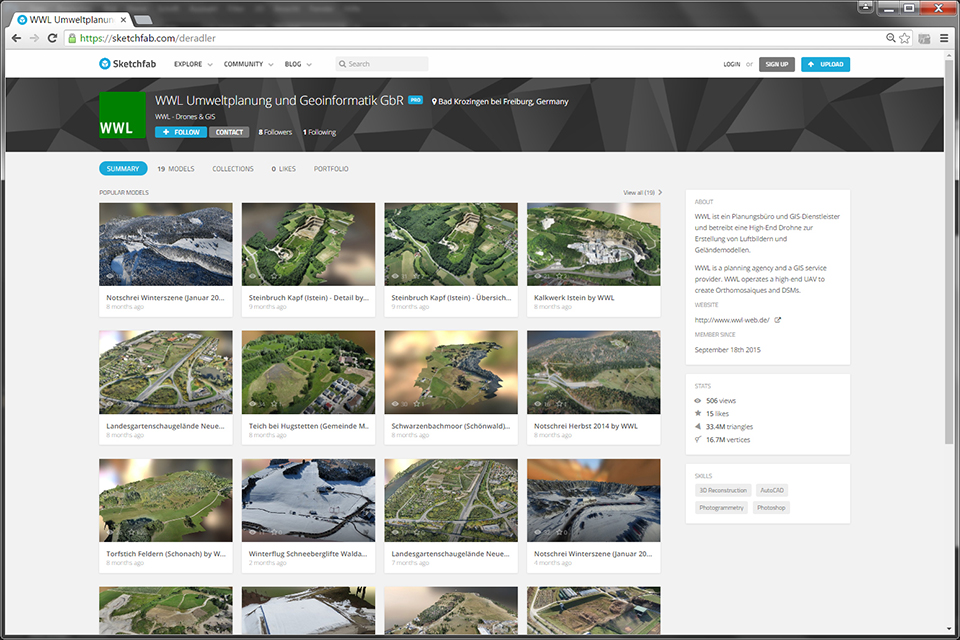Bookmark this page with the star icon
The image size is (960, 640).
905,38
